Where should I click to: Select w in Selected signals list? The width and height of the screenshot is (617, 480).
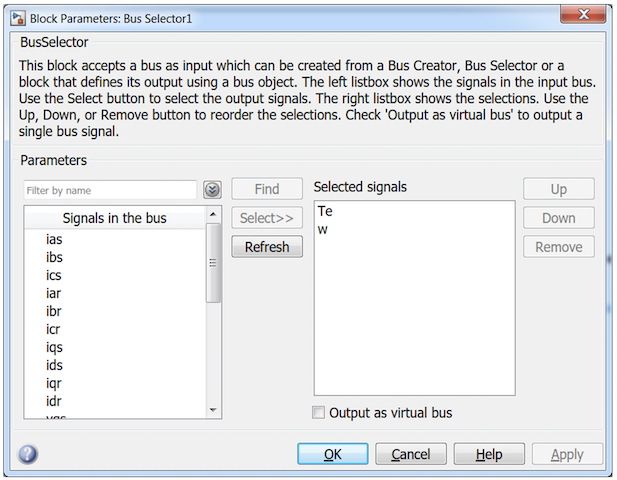[323, 230]
